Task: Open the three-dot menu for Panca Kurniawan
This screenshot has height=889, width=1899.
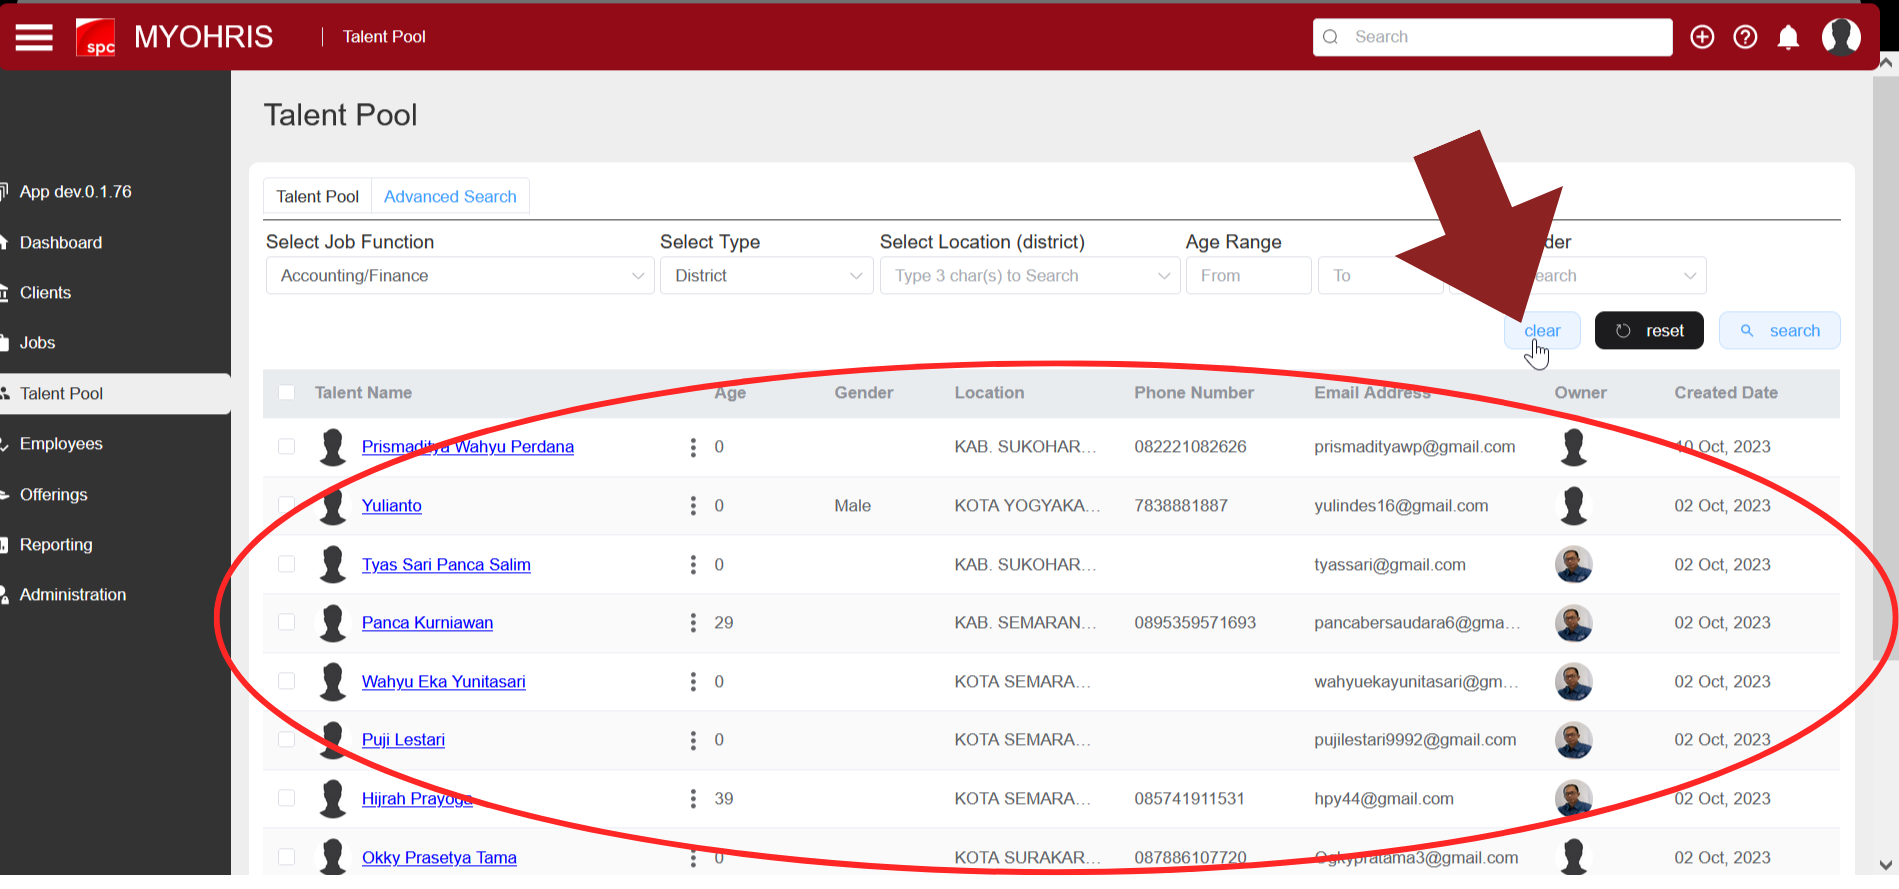Action: (693, 623)
